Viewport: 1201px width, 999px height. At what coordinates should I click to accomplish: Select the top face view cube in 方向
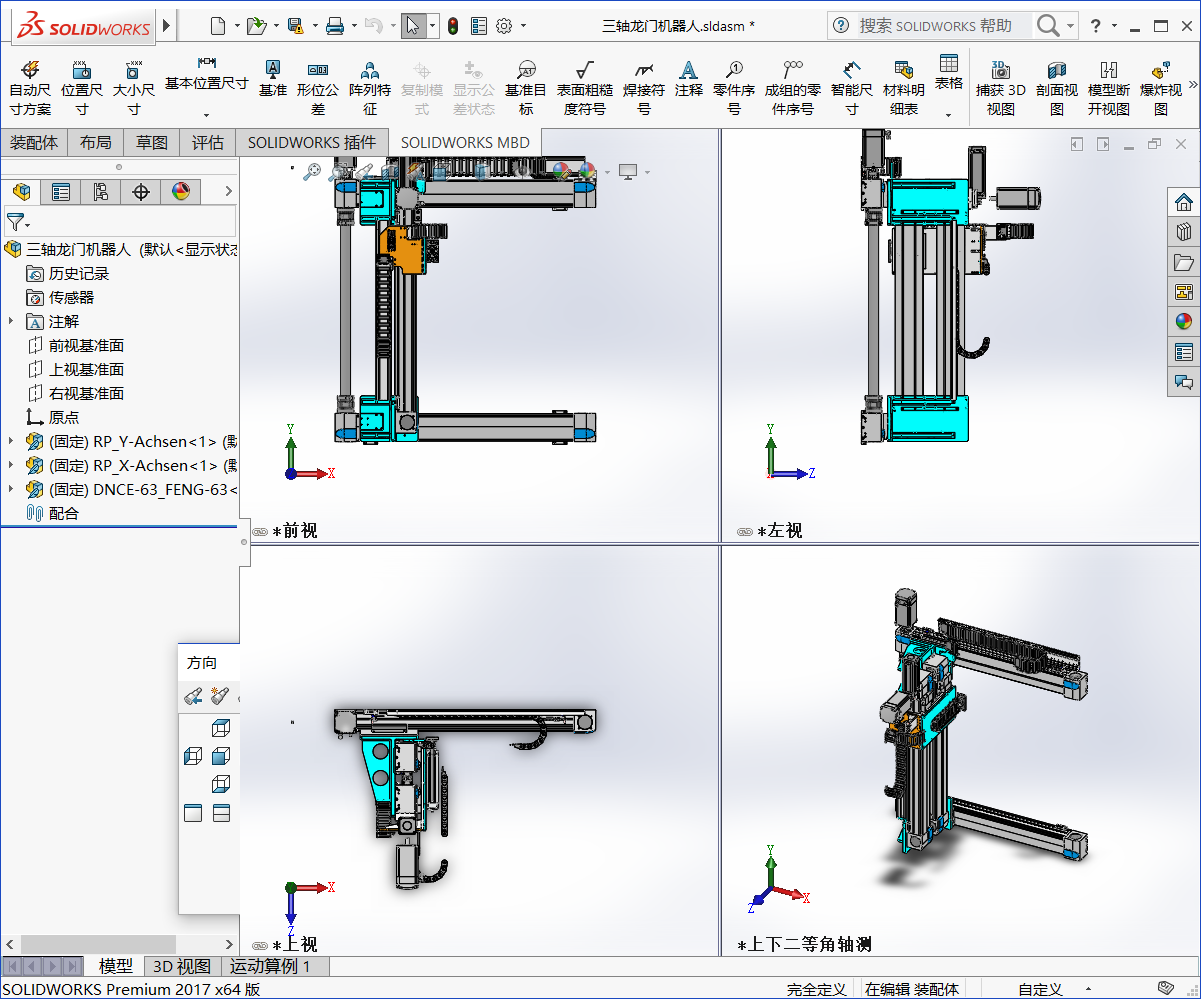point(221,729)
